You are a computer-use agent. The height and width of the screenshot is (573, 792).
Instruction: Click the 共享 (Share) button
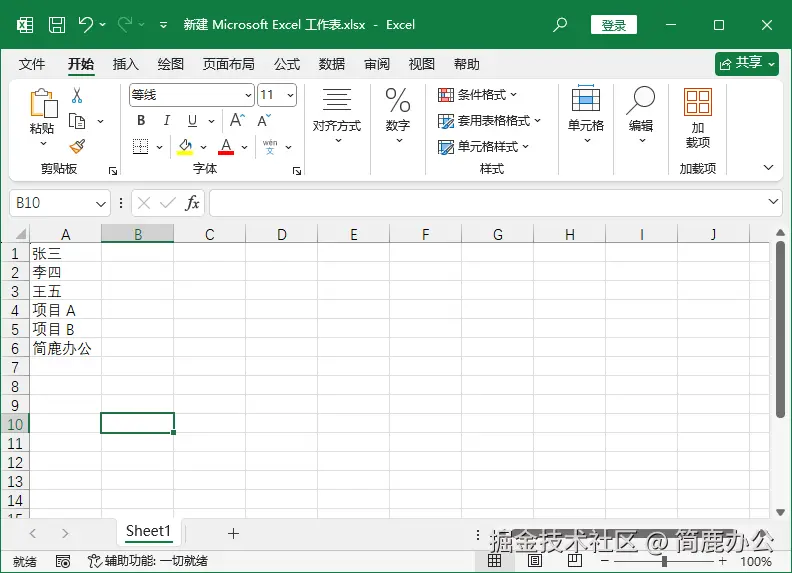tap(747, 64)
